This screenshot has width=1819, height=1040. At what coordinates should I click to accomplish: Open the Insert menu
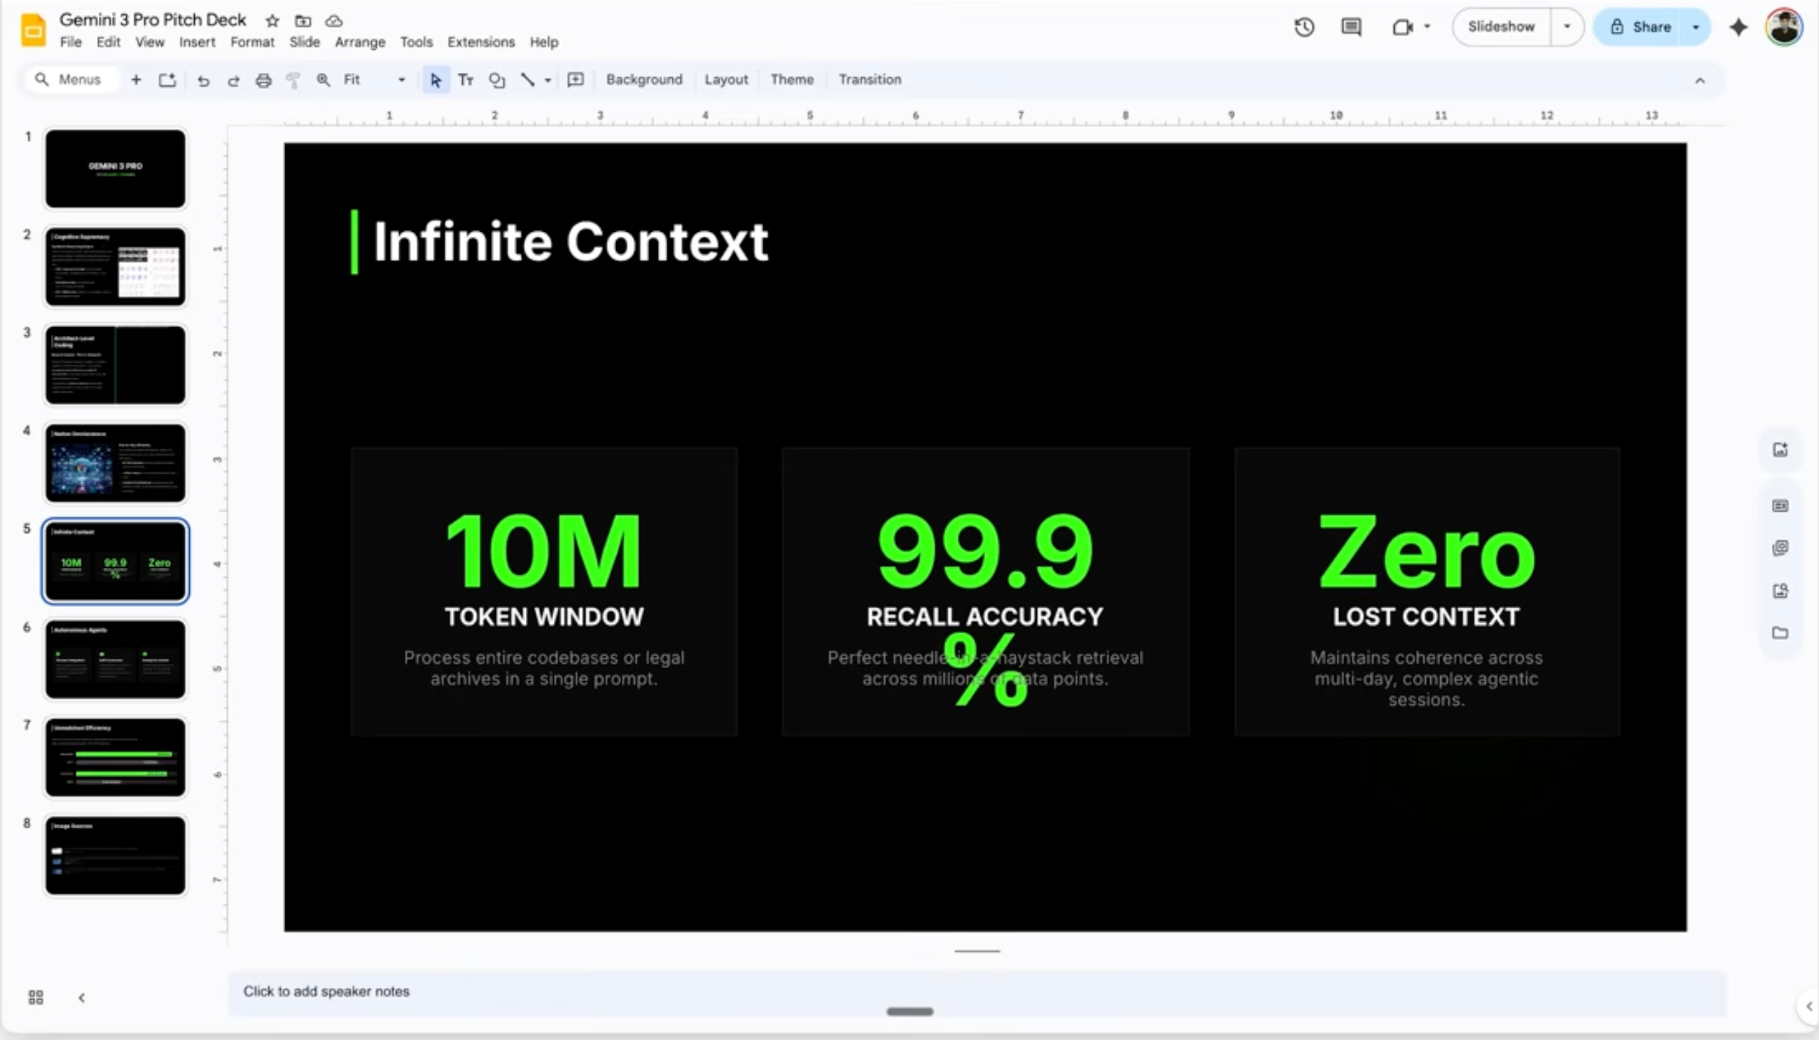[x=197, y=42]
